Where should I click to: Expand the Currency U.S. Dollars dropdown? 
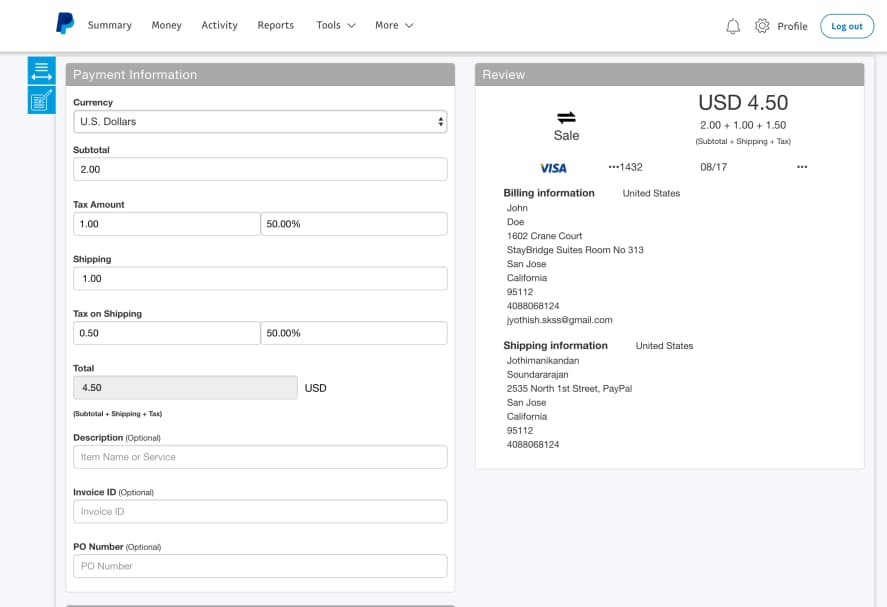click(x=260, y=122)
